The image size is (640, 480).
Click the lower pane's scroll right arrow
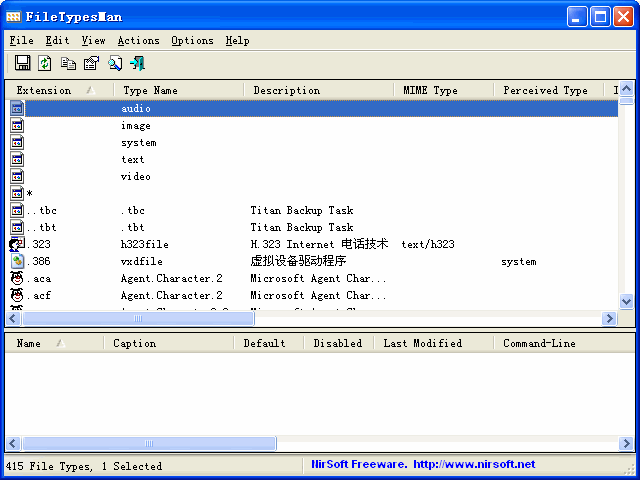pyautogui.click(x=626, y=443)
